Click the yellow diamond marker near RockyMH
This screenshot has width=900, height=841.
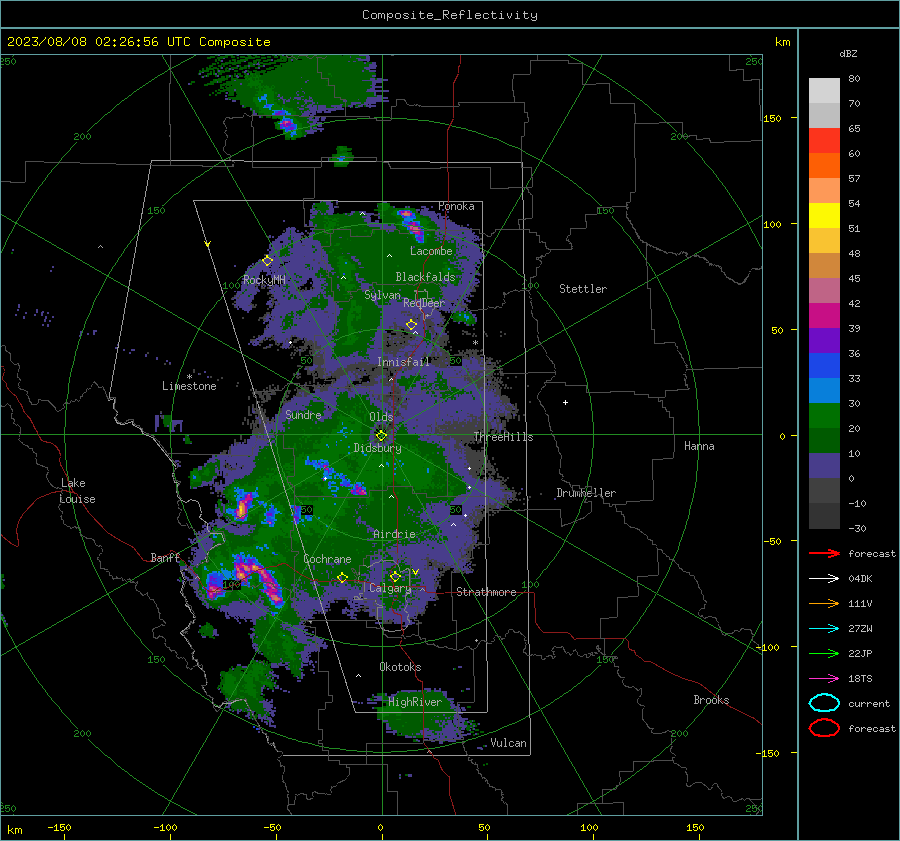(x=267, y=261)
